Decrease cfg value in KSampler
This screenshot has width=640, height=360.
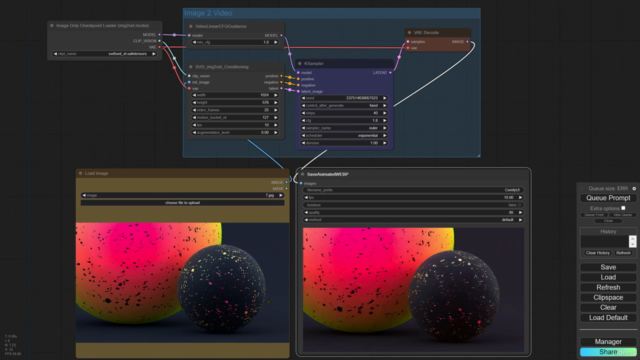point(303,120)
